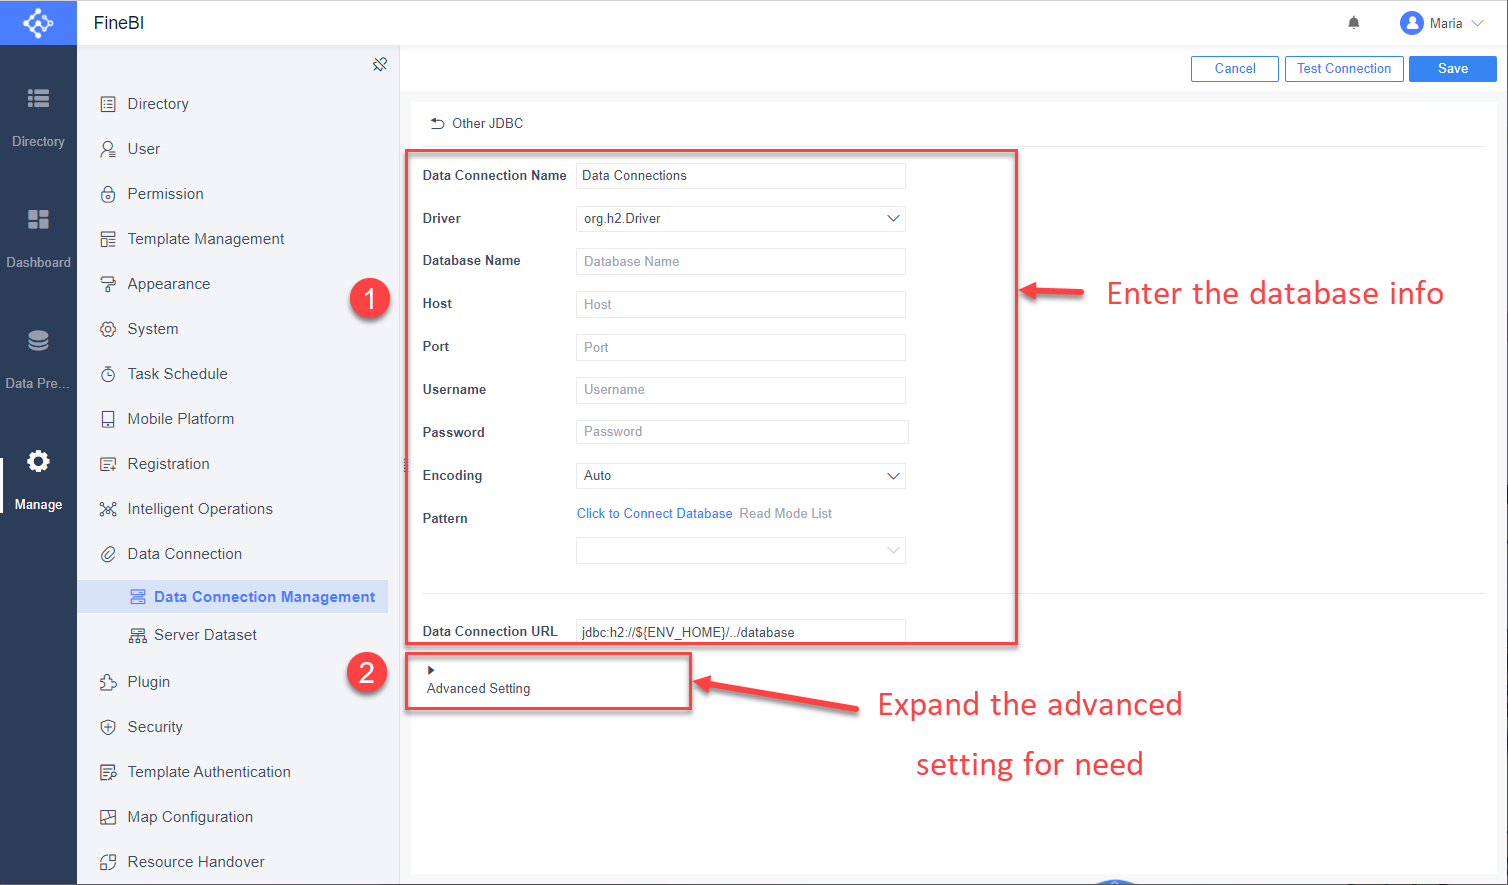Click the FineBI logo
The height and width of the screenshot is (885, 1508).
38,22
